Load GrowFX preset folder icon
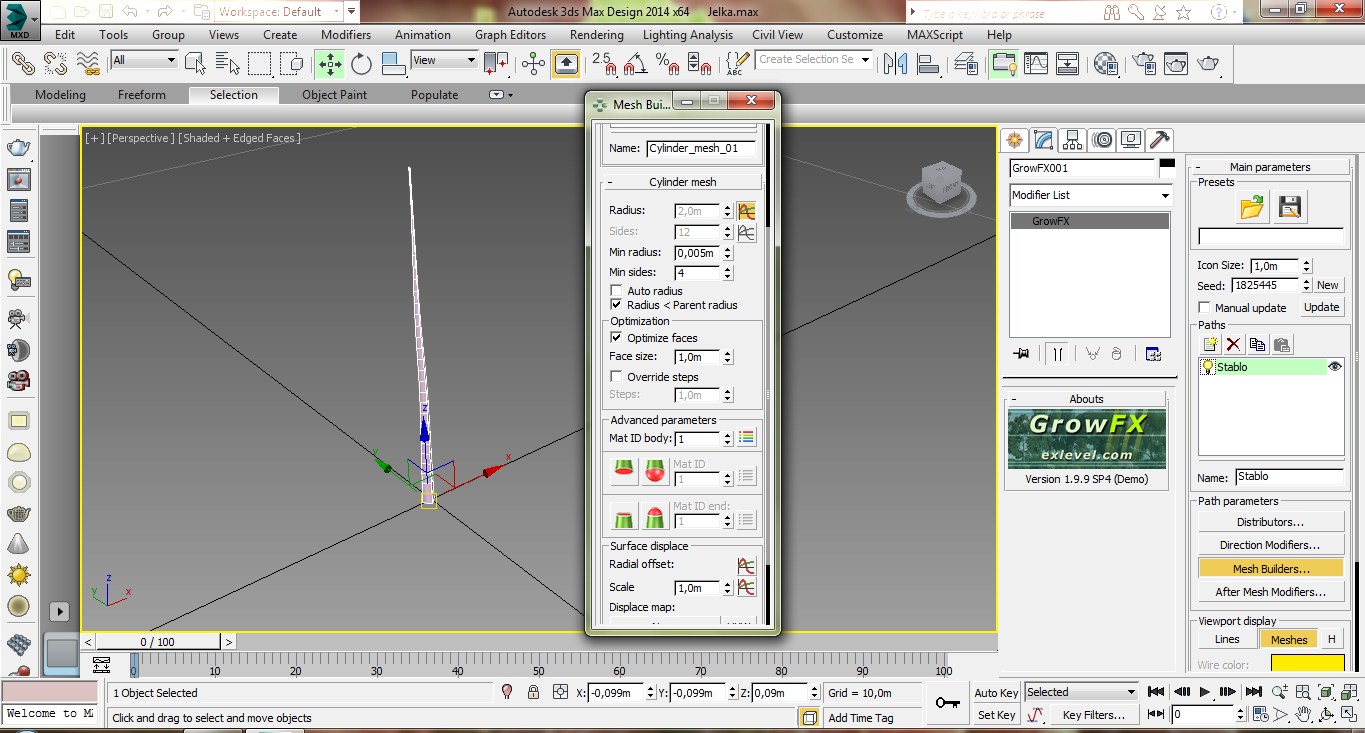Screen dimensions: 1365x733 (1252, 207)
